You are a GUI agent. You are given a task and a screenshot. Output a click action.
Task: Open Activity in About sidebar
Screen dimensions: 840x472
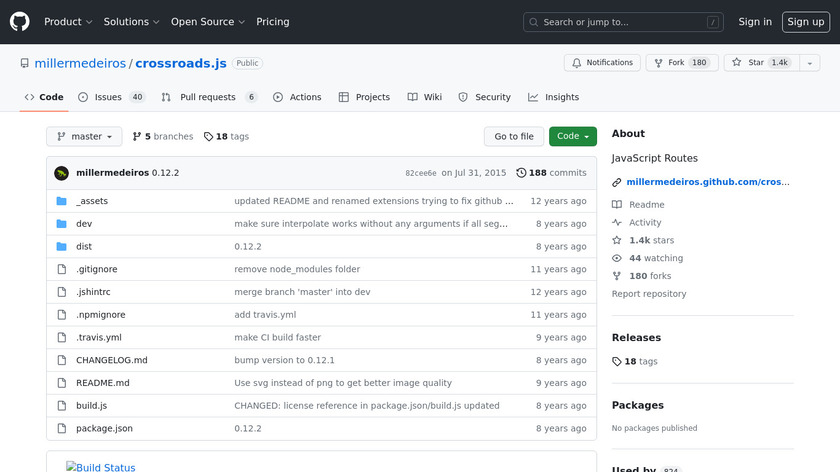(636, 222)
